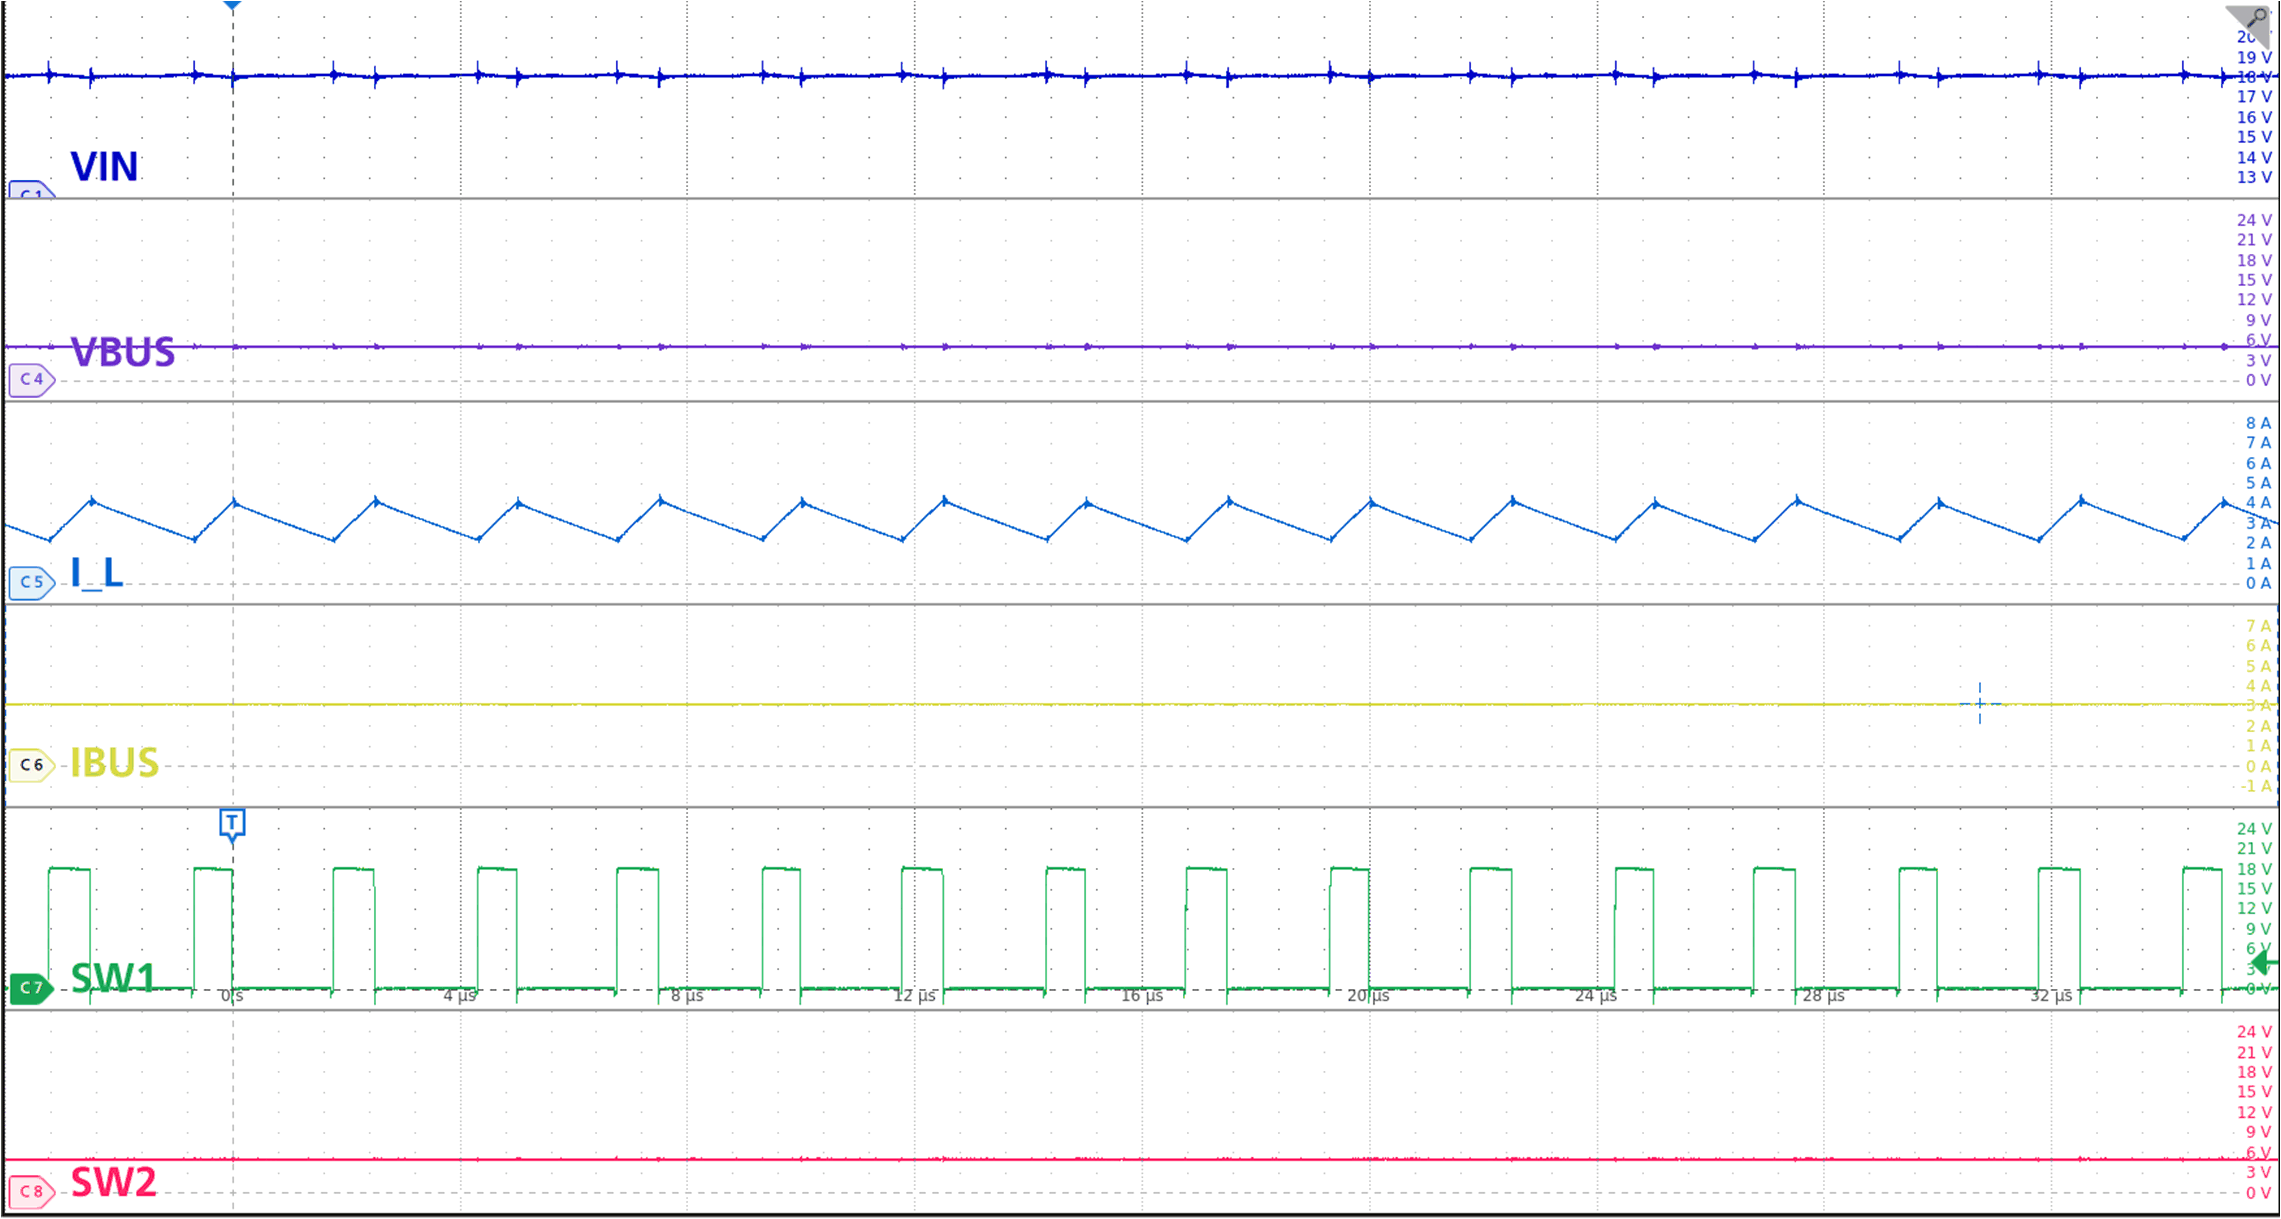
Task: Select the C4 channel badge for VBUS
Action: pos(30,380)
